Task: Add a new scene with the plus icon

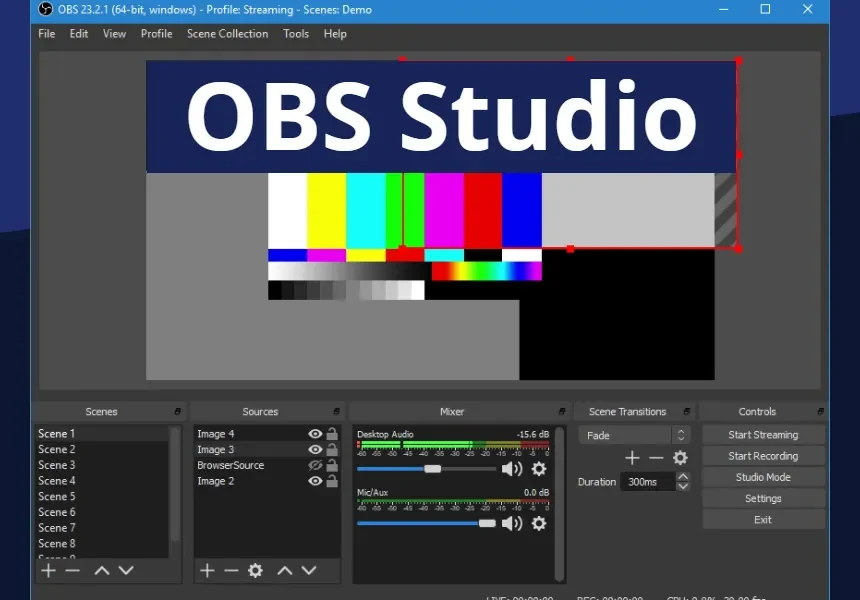Action: pos(47,570)
